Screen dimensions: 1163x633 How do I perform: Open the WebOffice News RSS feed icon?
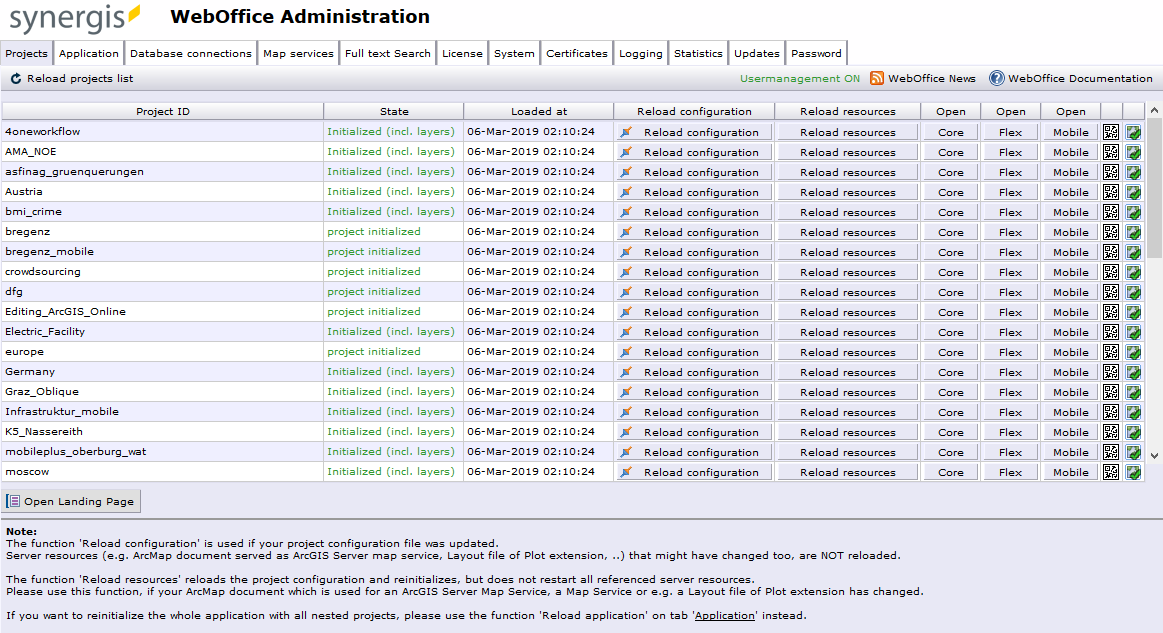[x=877, y=77]
